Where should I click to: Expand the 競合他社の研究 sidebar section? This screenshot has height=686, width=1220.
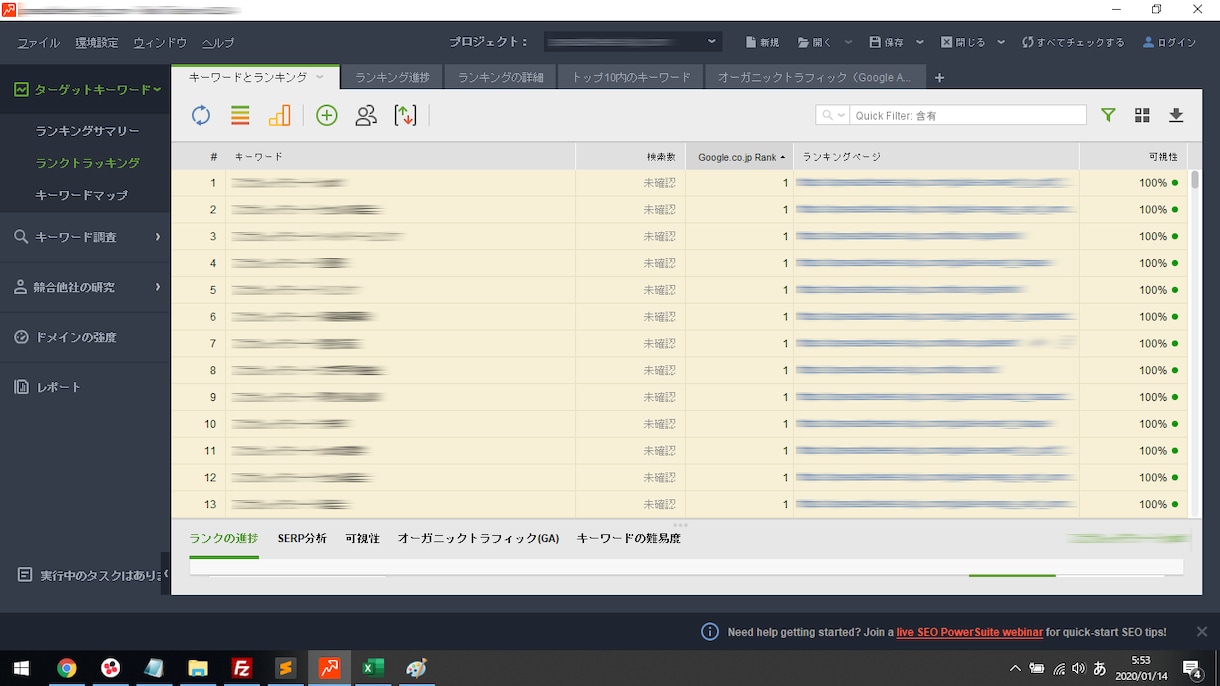pos(85,287)
